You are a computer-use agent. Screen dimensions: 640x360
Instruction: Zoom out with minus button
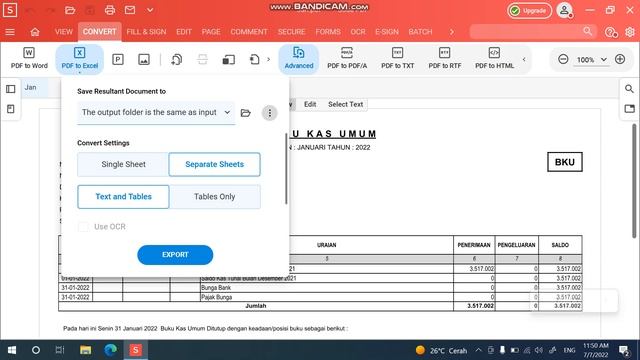(563, 59)
